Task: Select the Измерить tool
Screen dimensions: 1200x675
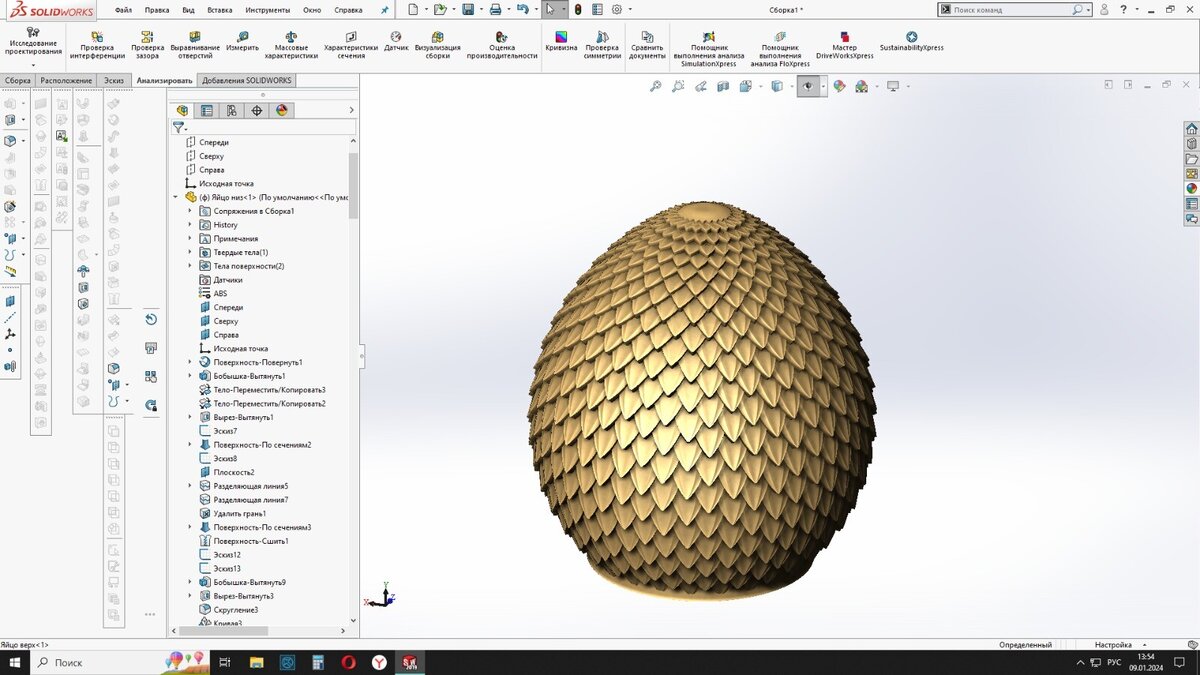Action: (242, 41)
